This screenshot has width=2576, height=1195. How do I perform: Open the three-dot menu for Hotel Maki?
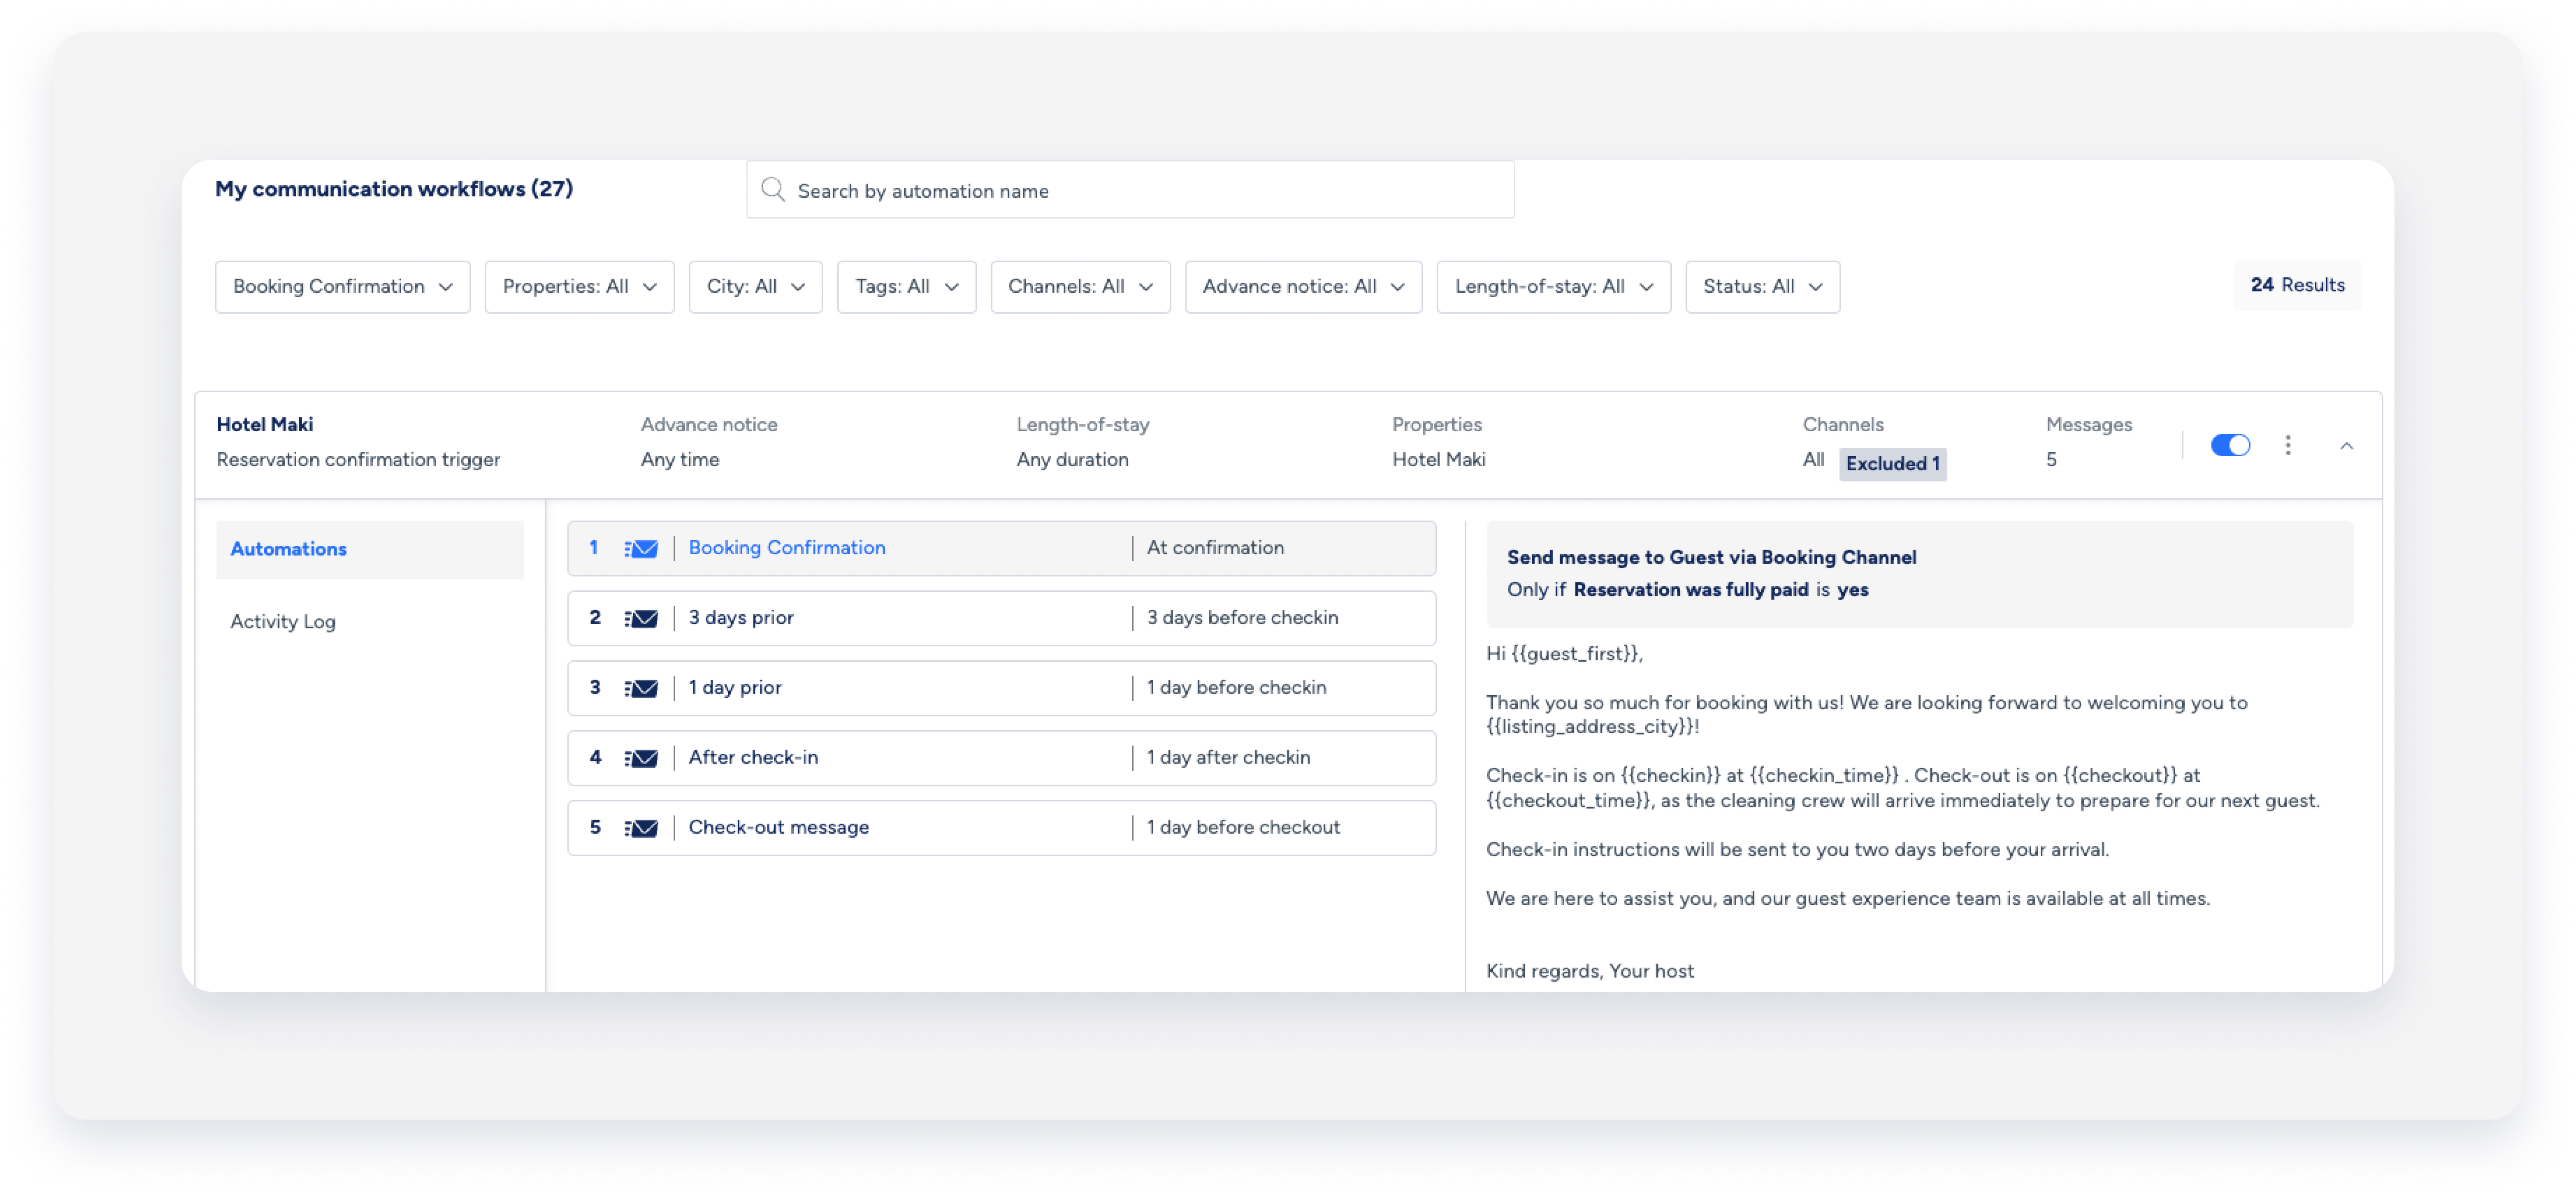[x=2287, y=445]
